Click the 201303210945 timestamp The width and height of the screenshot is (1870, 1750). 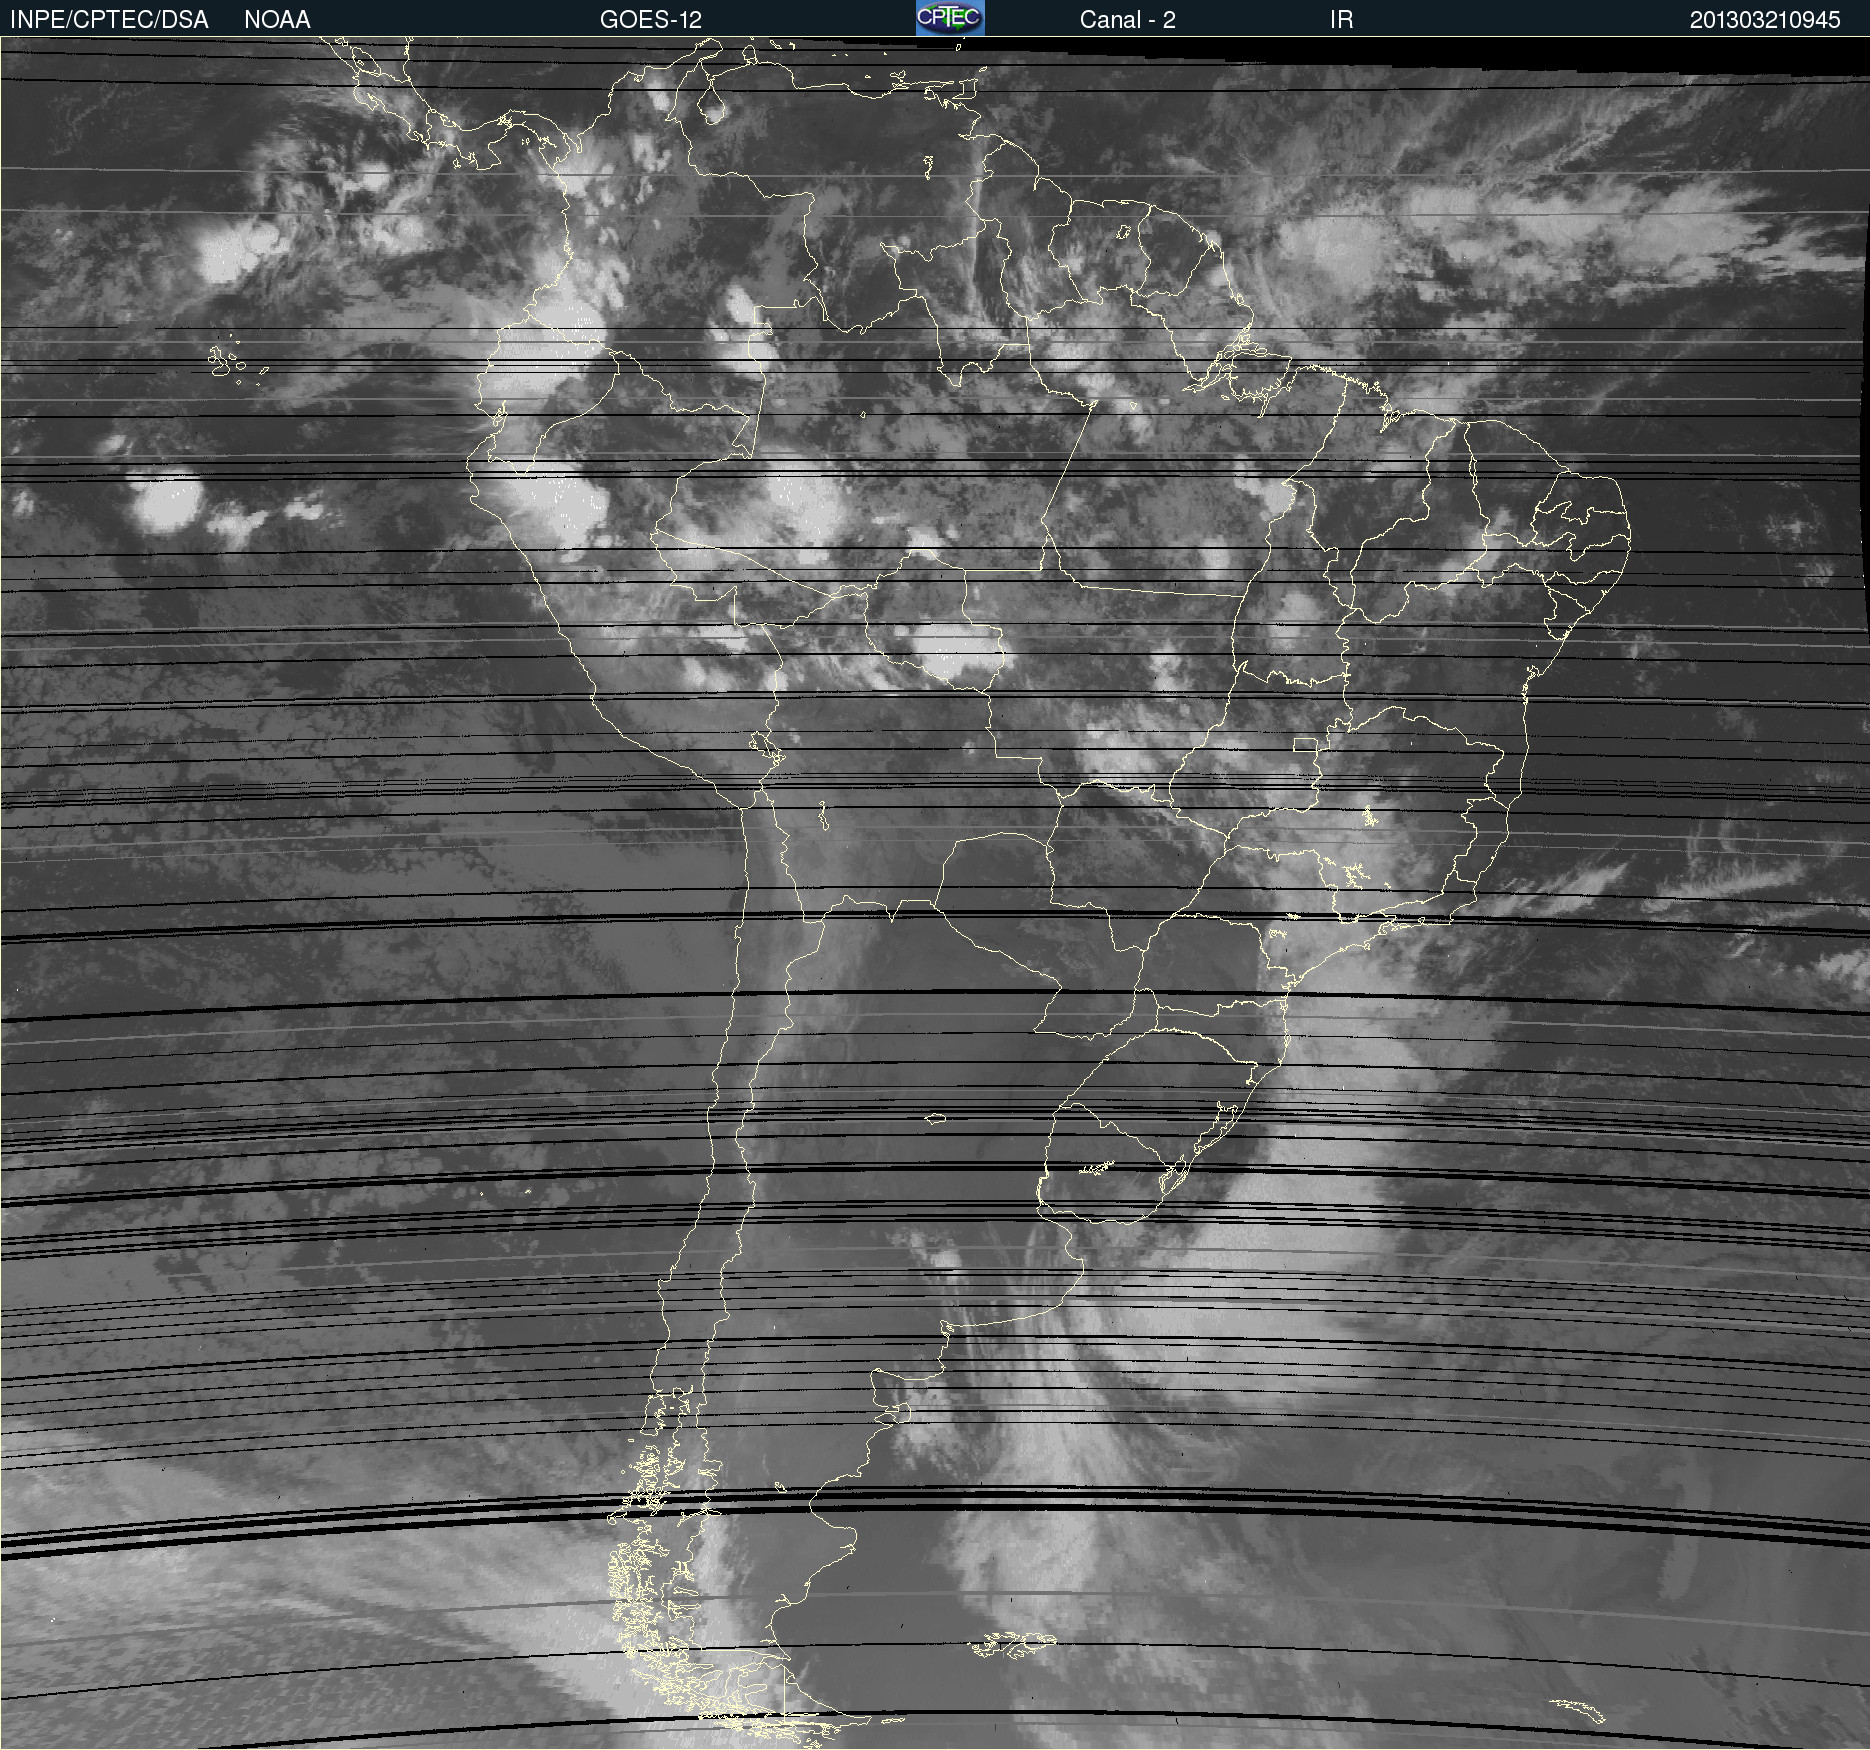[1765, 20]
